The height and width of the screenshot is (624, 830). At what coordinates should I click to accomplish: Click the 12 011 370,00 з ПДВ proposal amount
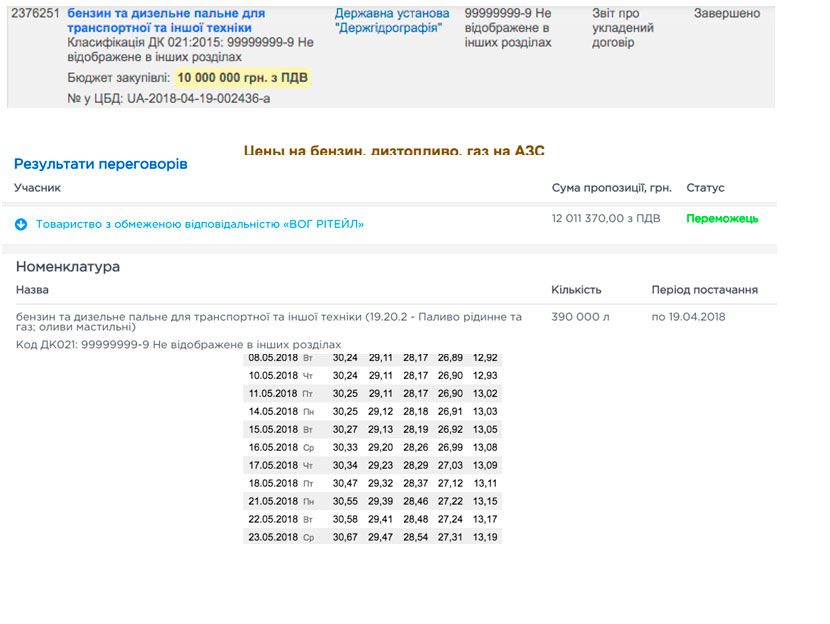click(x=604, y=218)
